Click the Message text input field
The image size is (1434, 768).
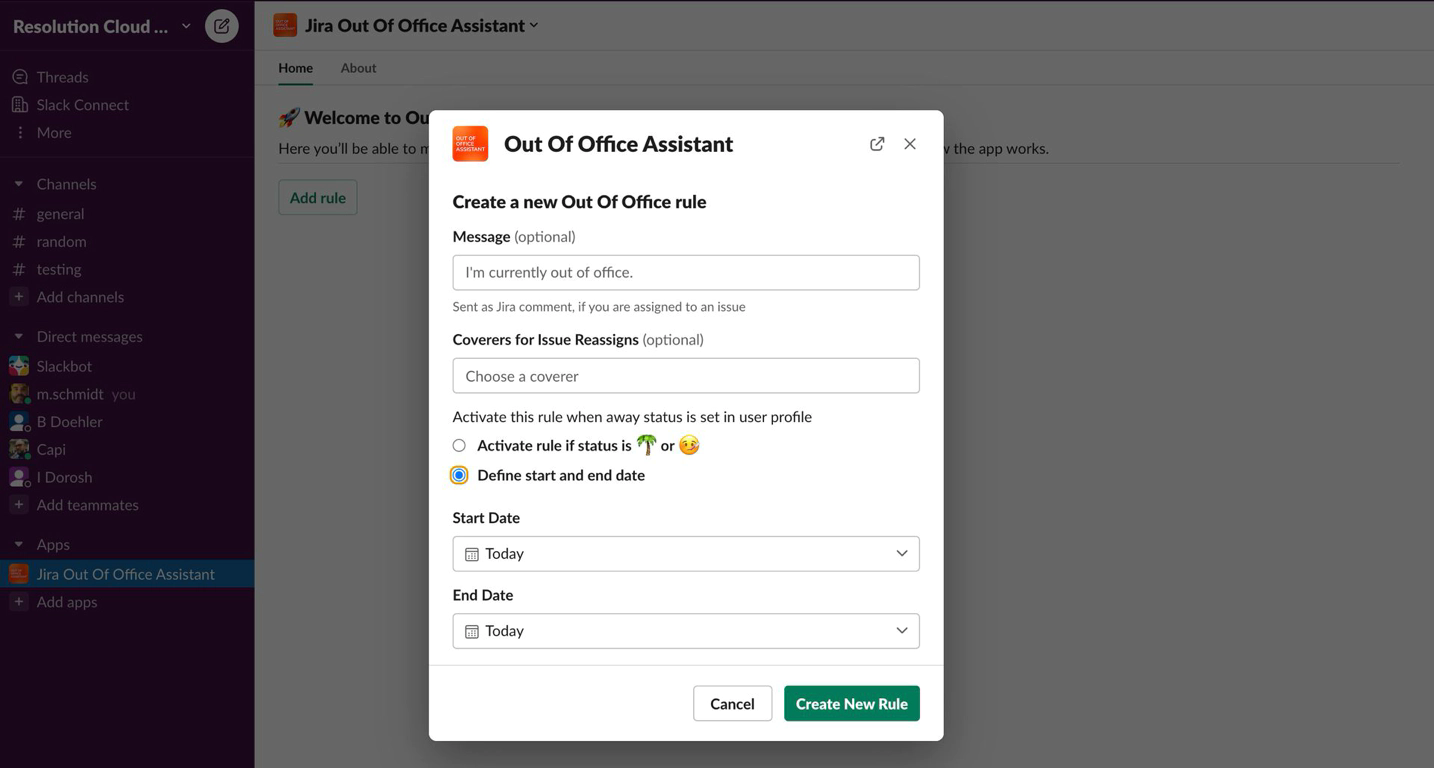(x=686, y=273)
